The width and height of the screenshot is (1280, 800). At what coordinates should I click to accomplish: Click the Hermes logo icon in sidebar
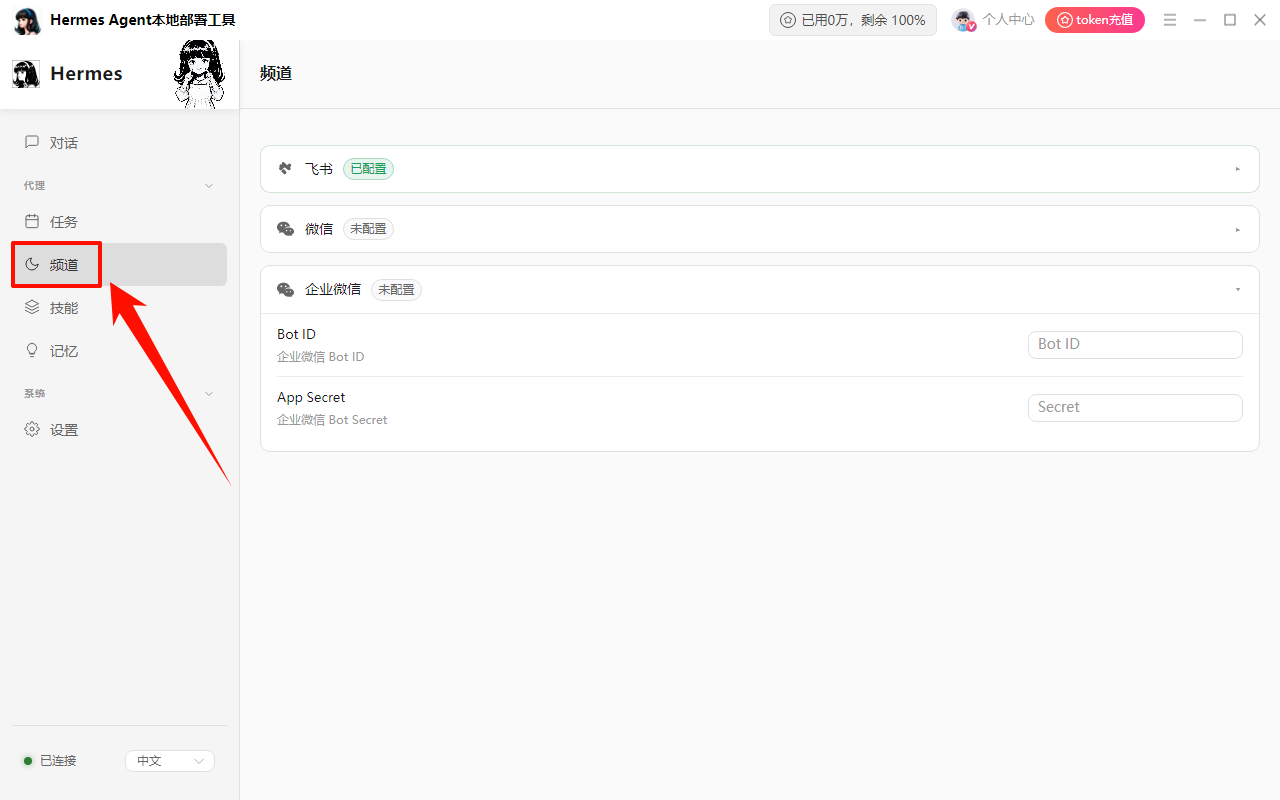point(26,73)
